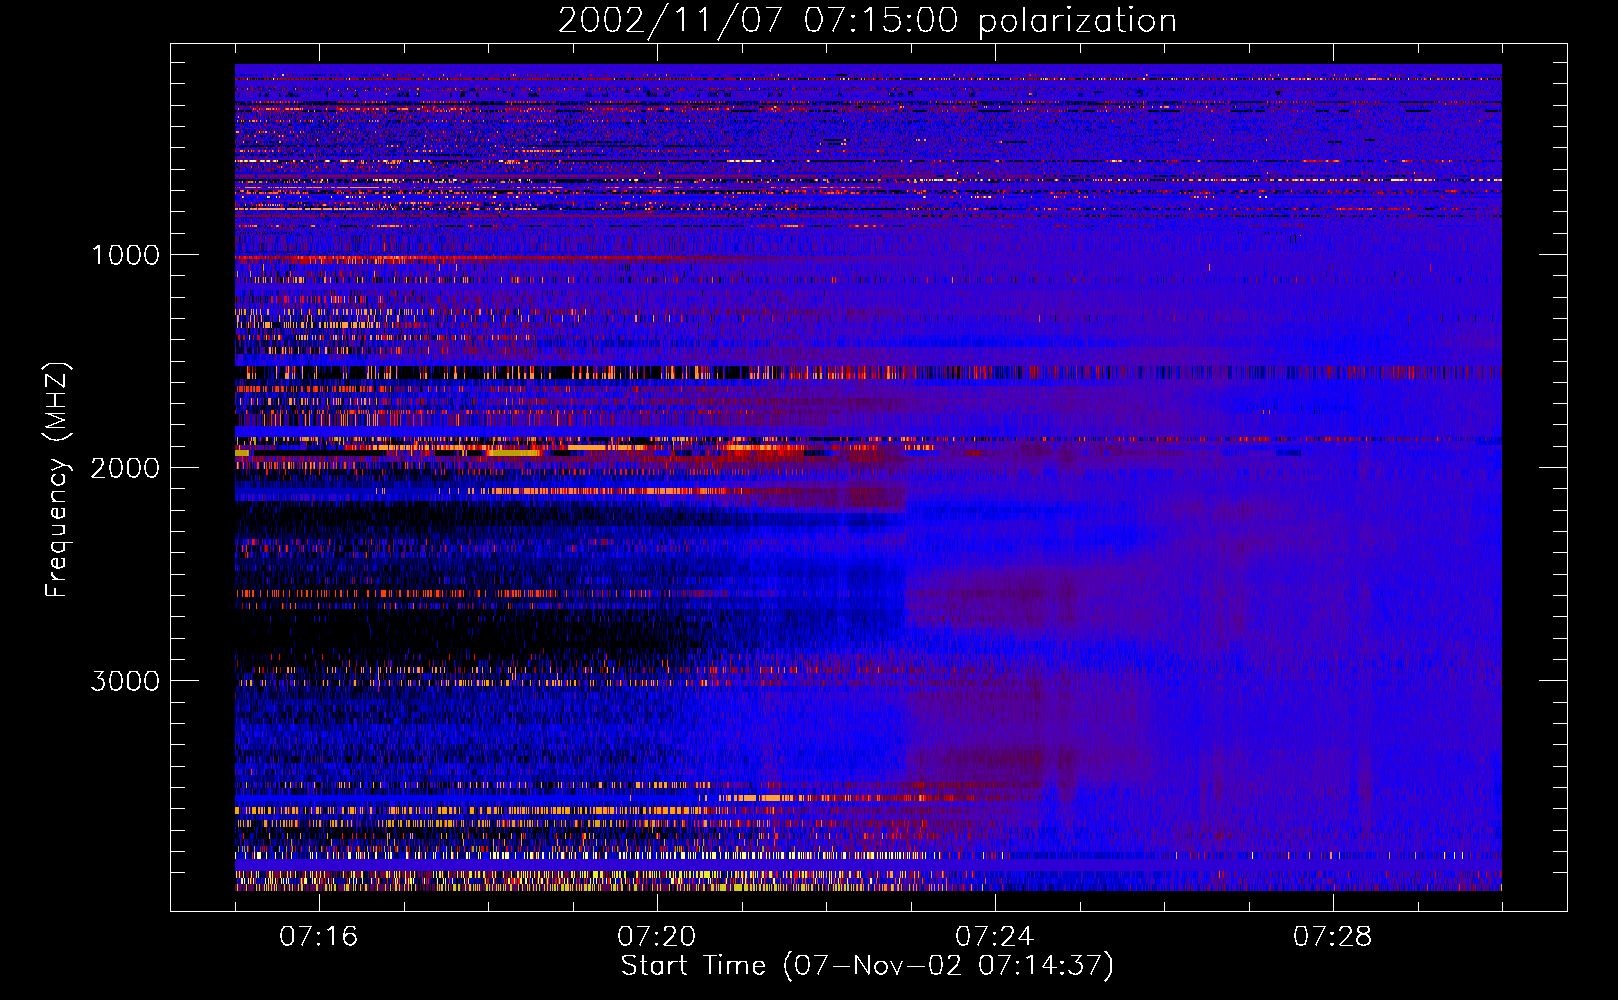Click the 3000 frequency tick label
Screen dimensions: 1618x1000
pos(125,681)
